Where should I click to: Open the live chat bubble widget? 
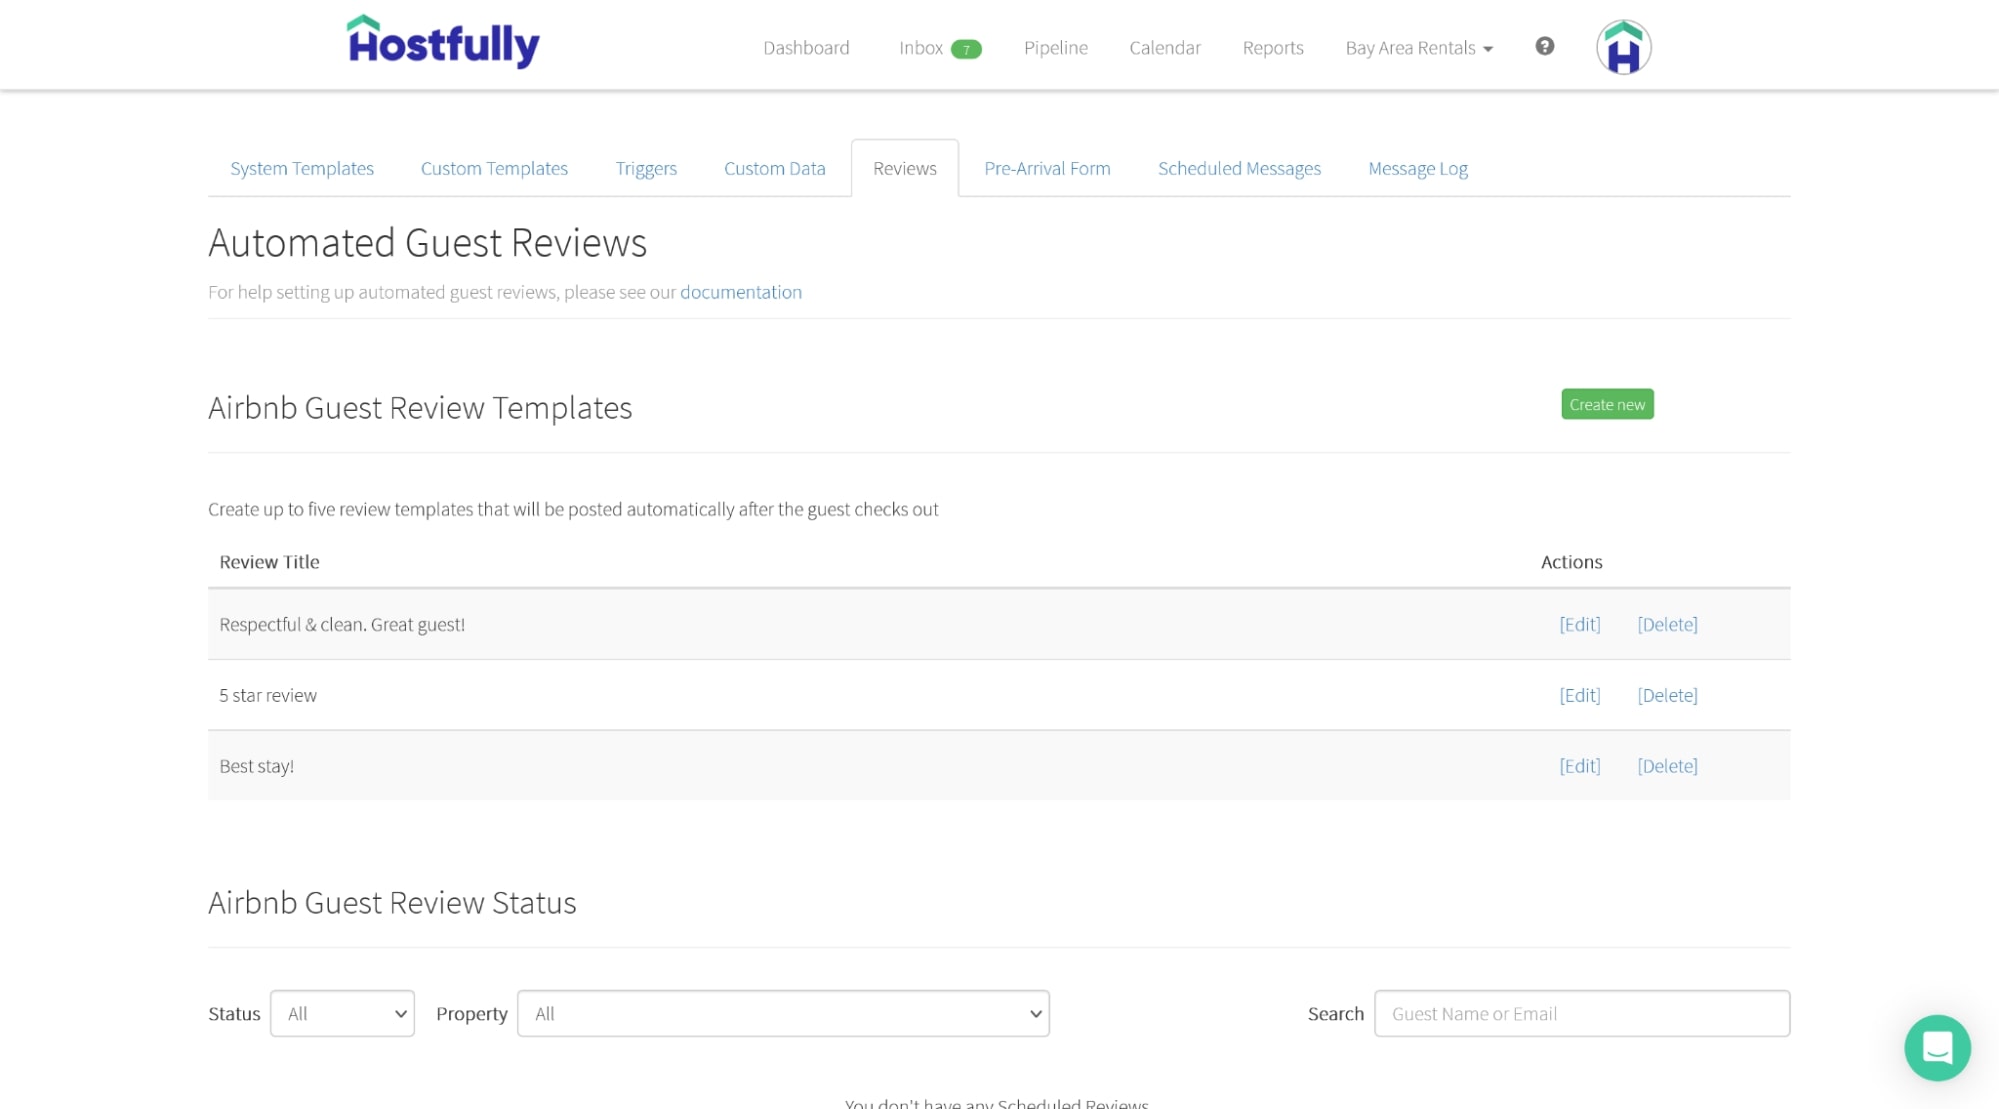(1936, 1047)
